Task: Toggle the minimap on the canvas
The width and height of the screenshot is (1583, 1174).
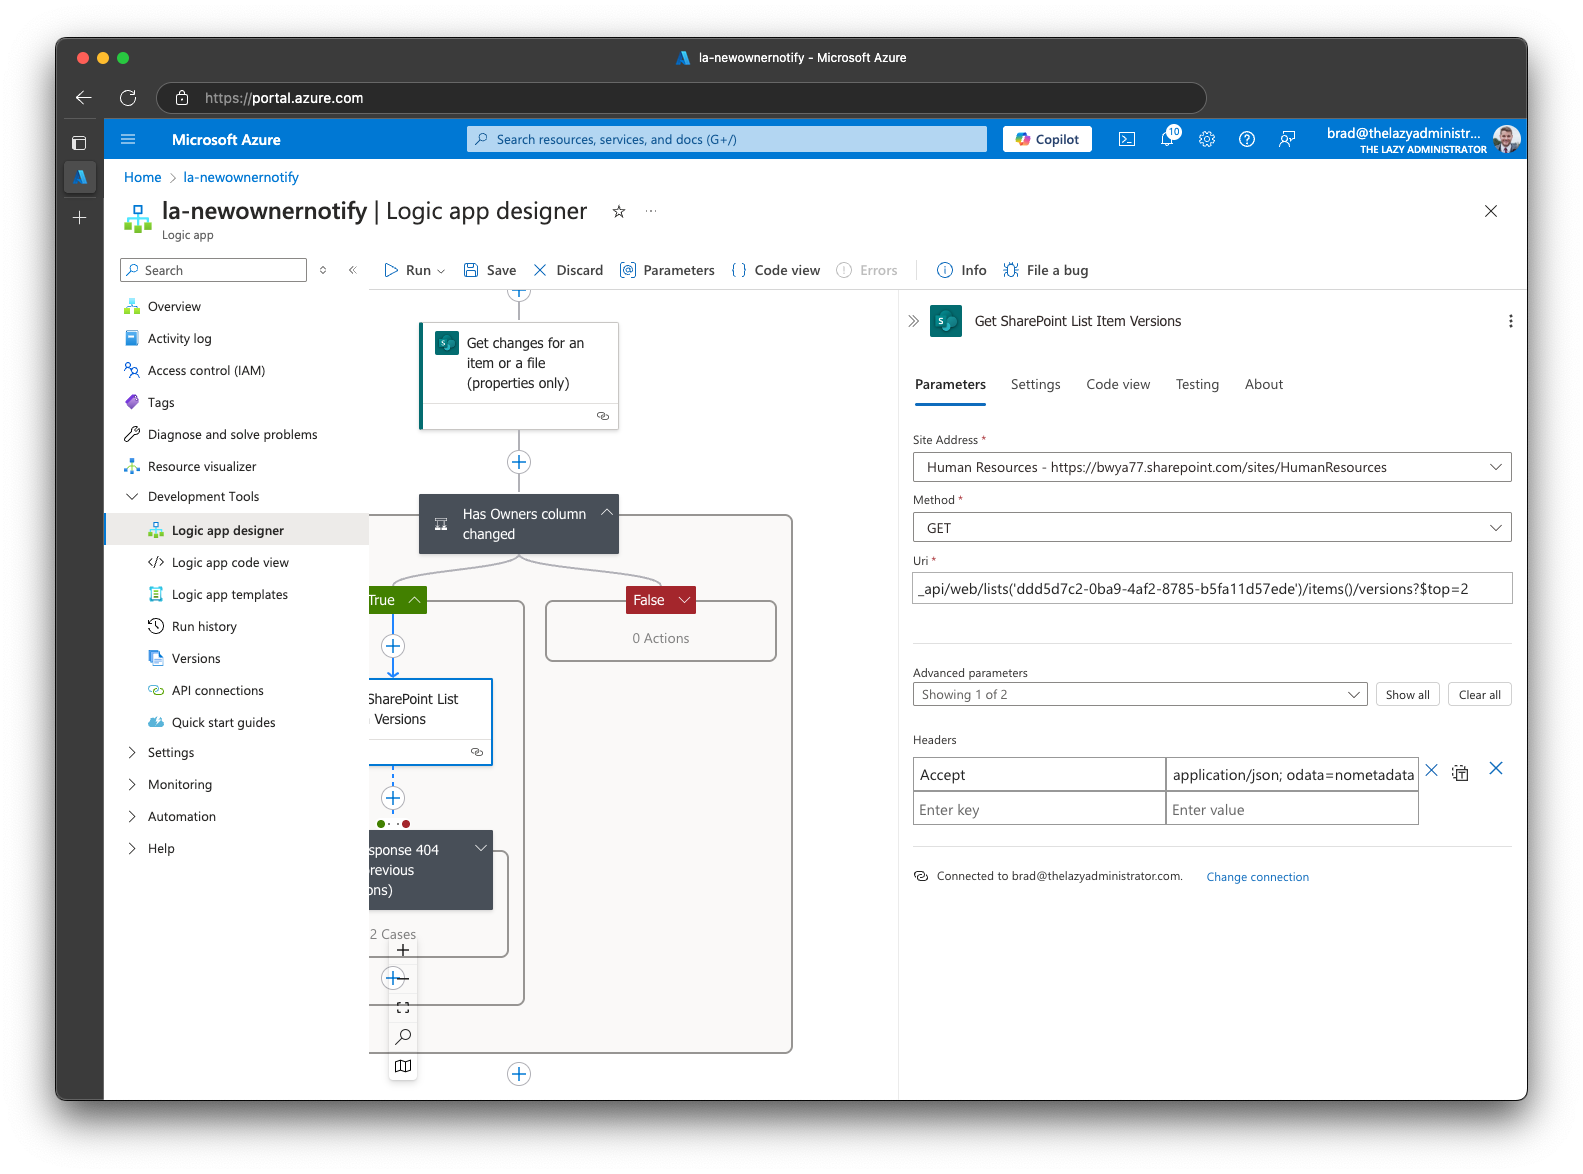Action: (x=403, y=1066)
